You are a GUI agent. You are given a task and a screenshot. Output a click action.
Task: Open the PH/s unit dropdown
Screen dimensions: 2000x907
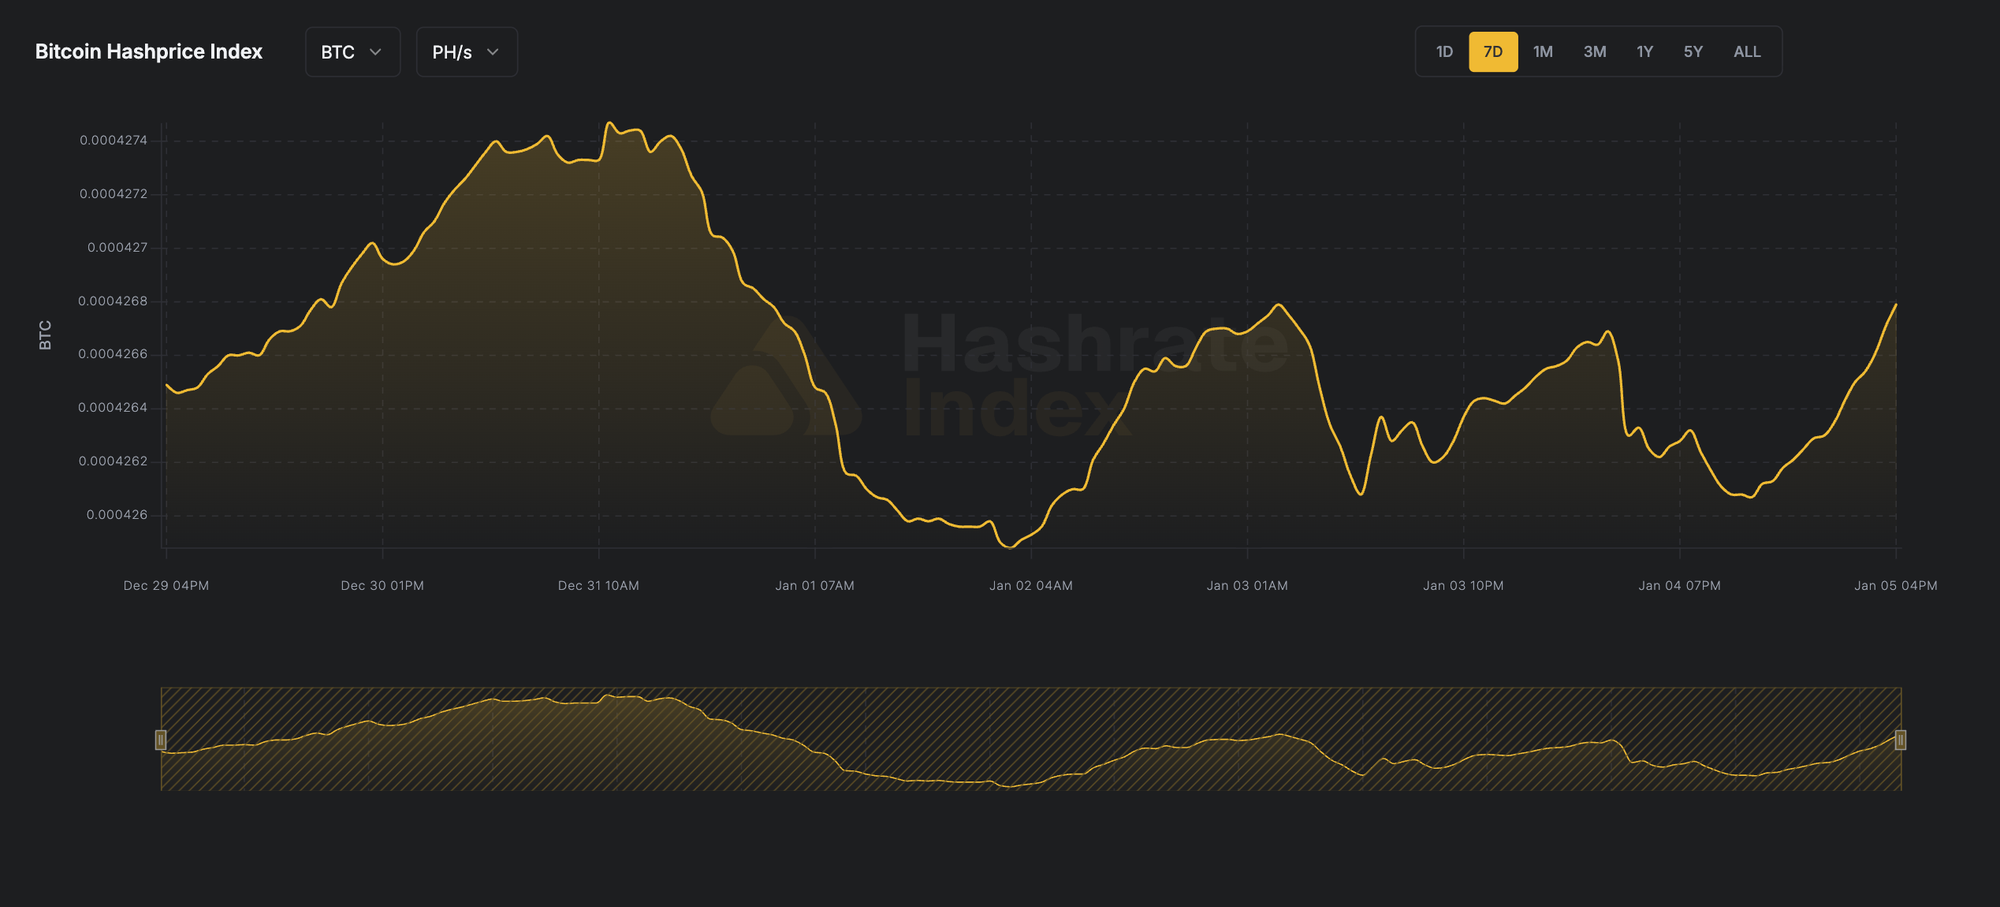[x=466, y=51]
